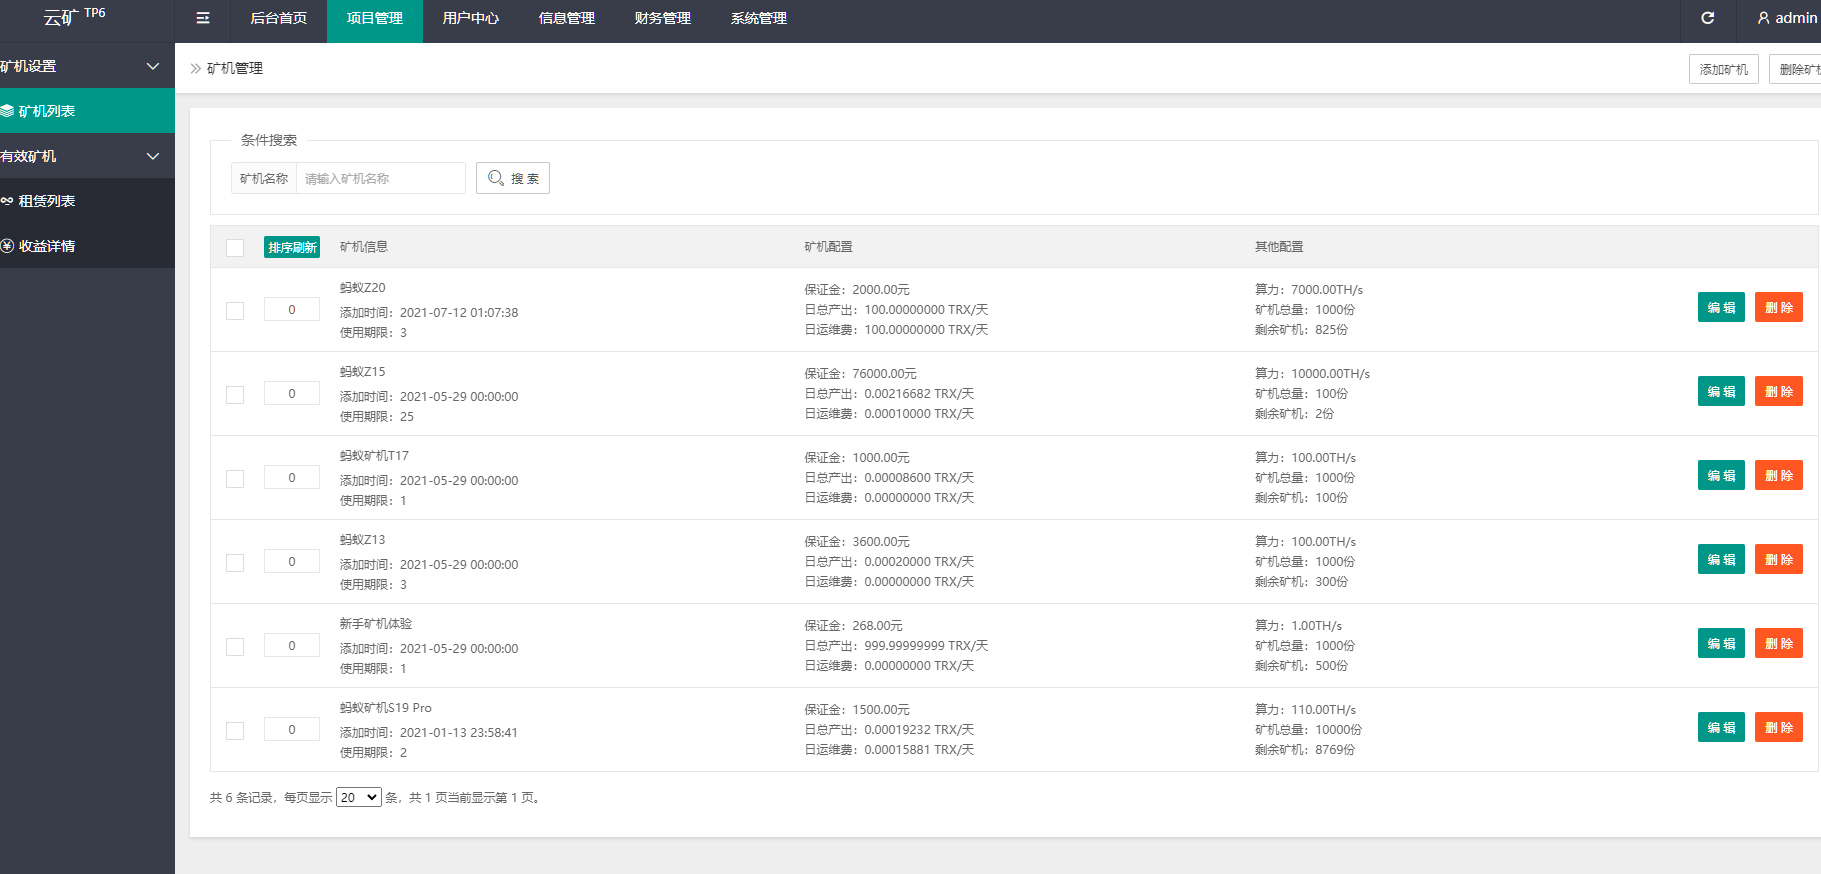Image resolution: width=1821 pixels, height=874 pixels.
Task: Click the sidebar collapse hamburger icon
Action: 203,18
